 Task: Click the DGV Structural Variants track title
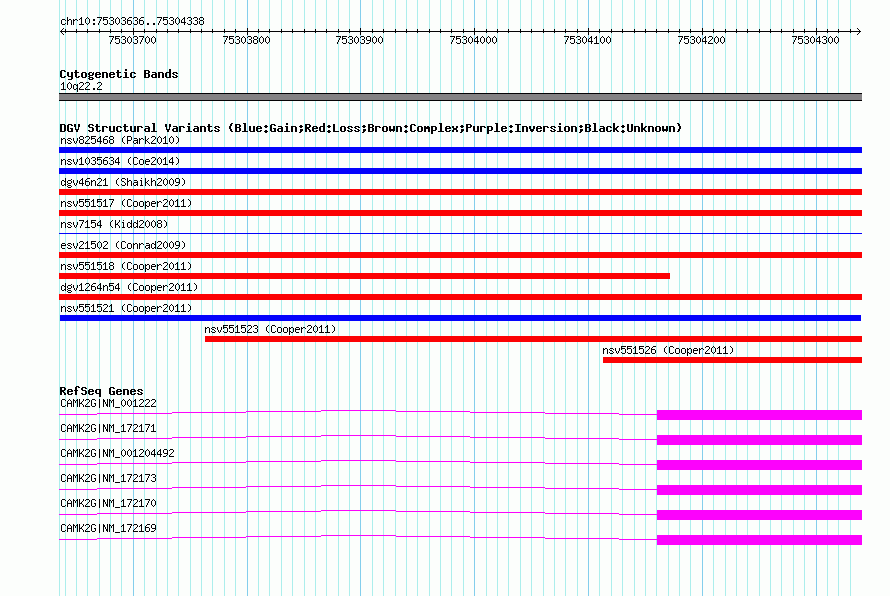(370, 128)
